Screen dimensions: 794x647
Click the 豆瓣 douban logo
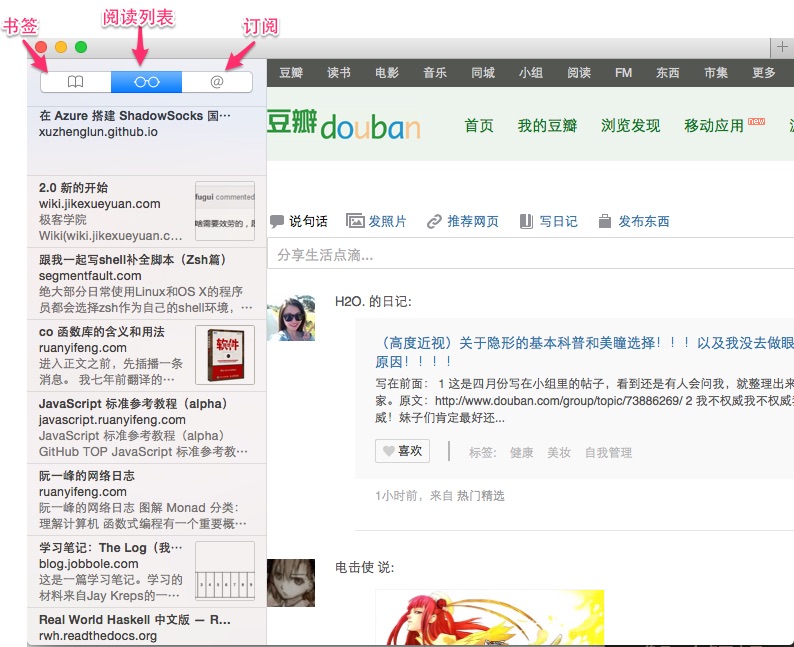[x=343, y=125]
